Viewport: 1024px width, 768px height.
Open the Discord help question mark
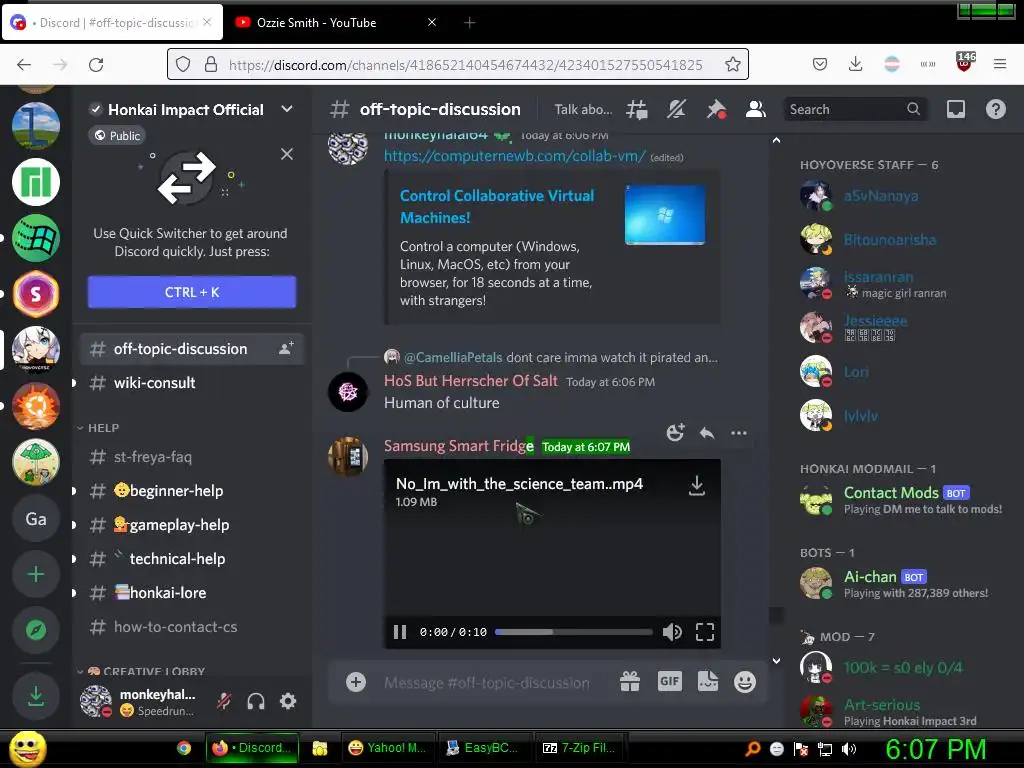(996, 109)
